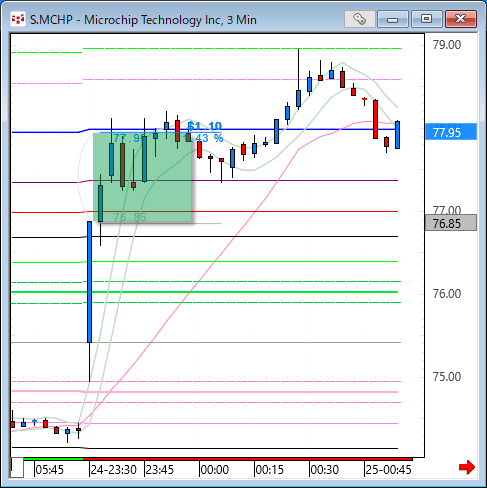Viewport: 487px width, 488px height.
Task: Click the red scroll-right arrow
Action: (x=467, y=467)
